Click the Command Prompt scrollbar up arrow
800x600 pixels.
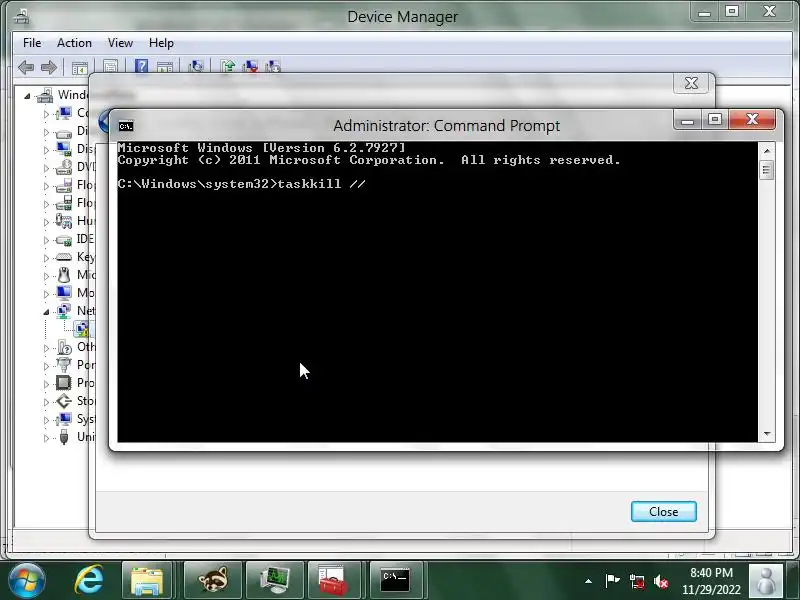tap(766, 151)
